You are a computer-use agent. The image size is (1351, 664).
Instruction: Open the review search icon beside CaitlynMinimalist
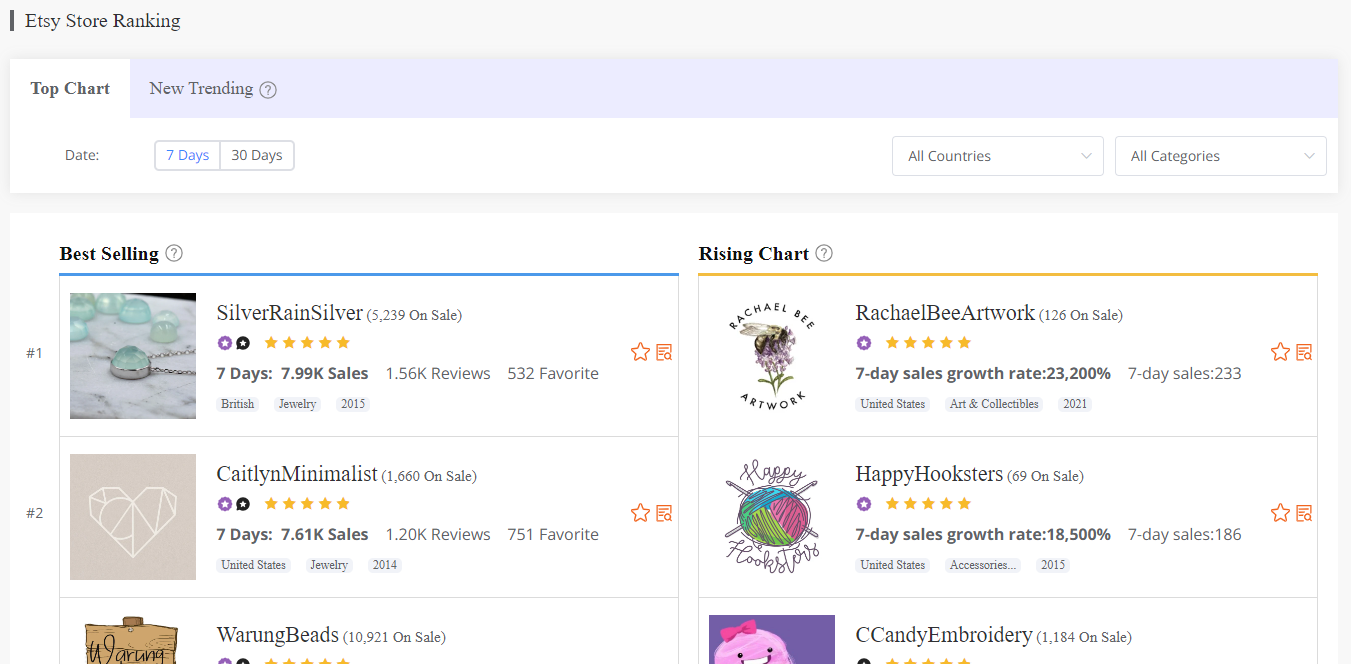click(664, 513)
